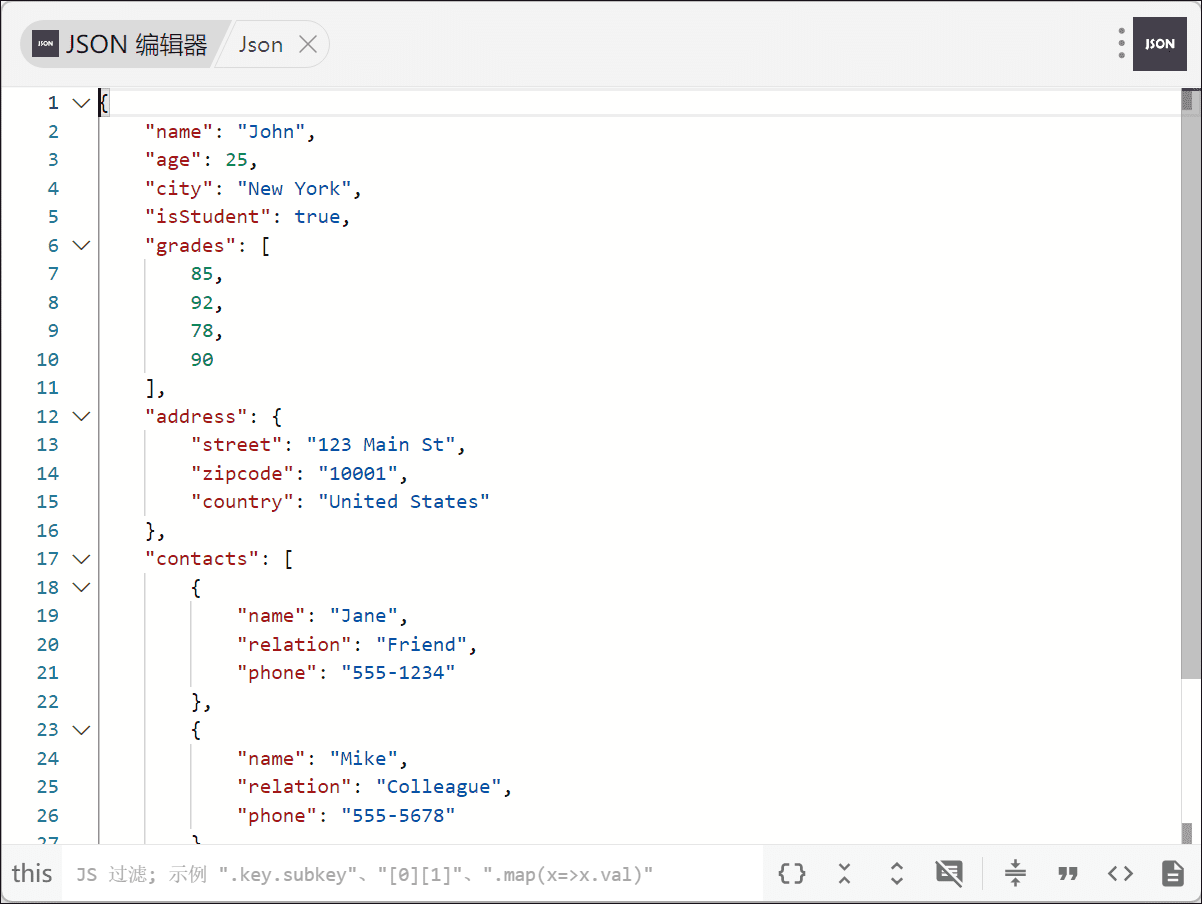This screenshot has width=1202, height=904.
Task: Collapse the contacts array fold arrow
Action: 81,559
